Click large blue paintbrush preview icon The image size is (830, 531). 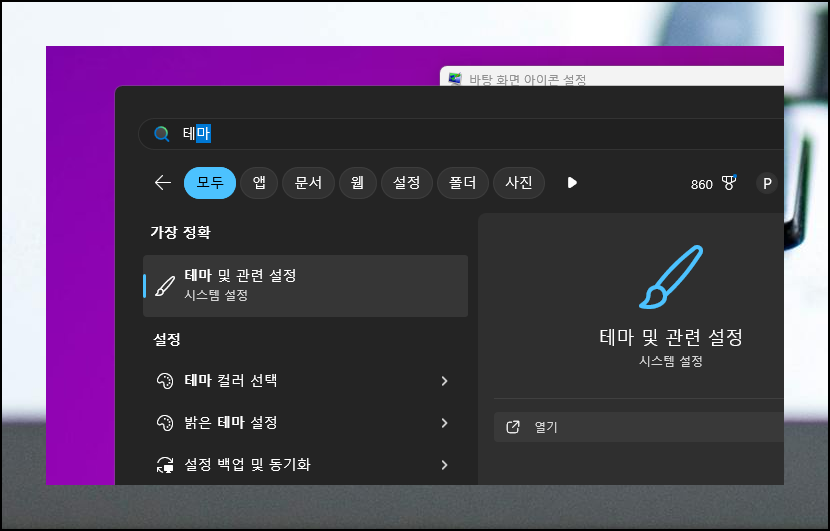(x=671, y=277)
